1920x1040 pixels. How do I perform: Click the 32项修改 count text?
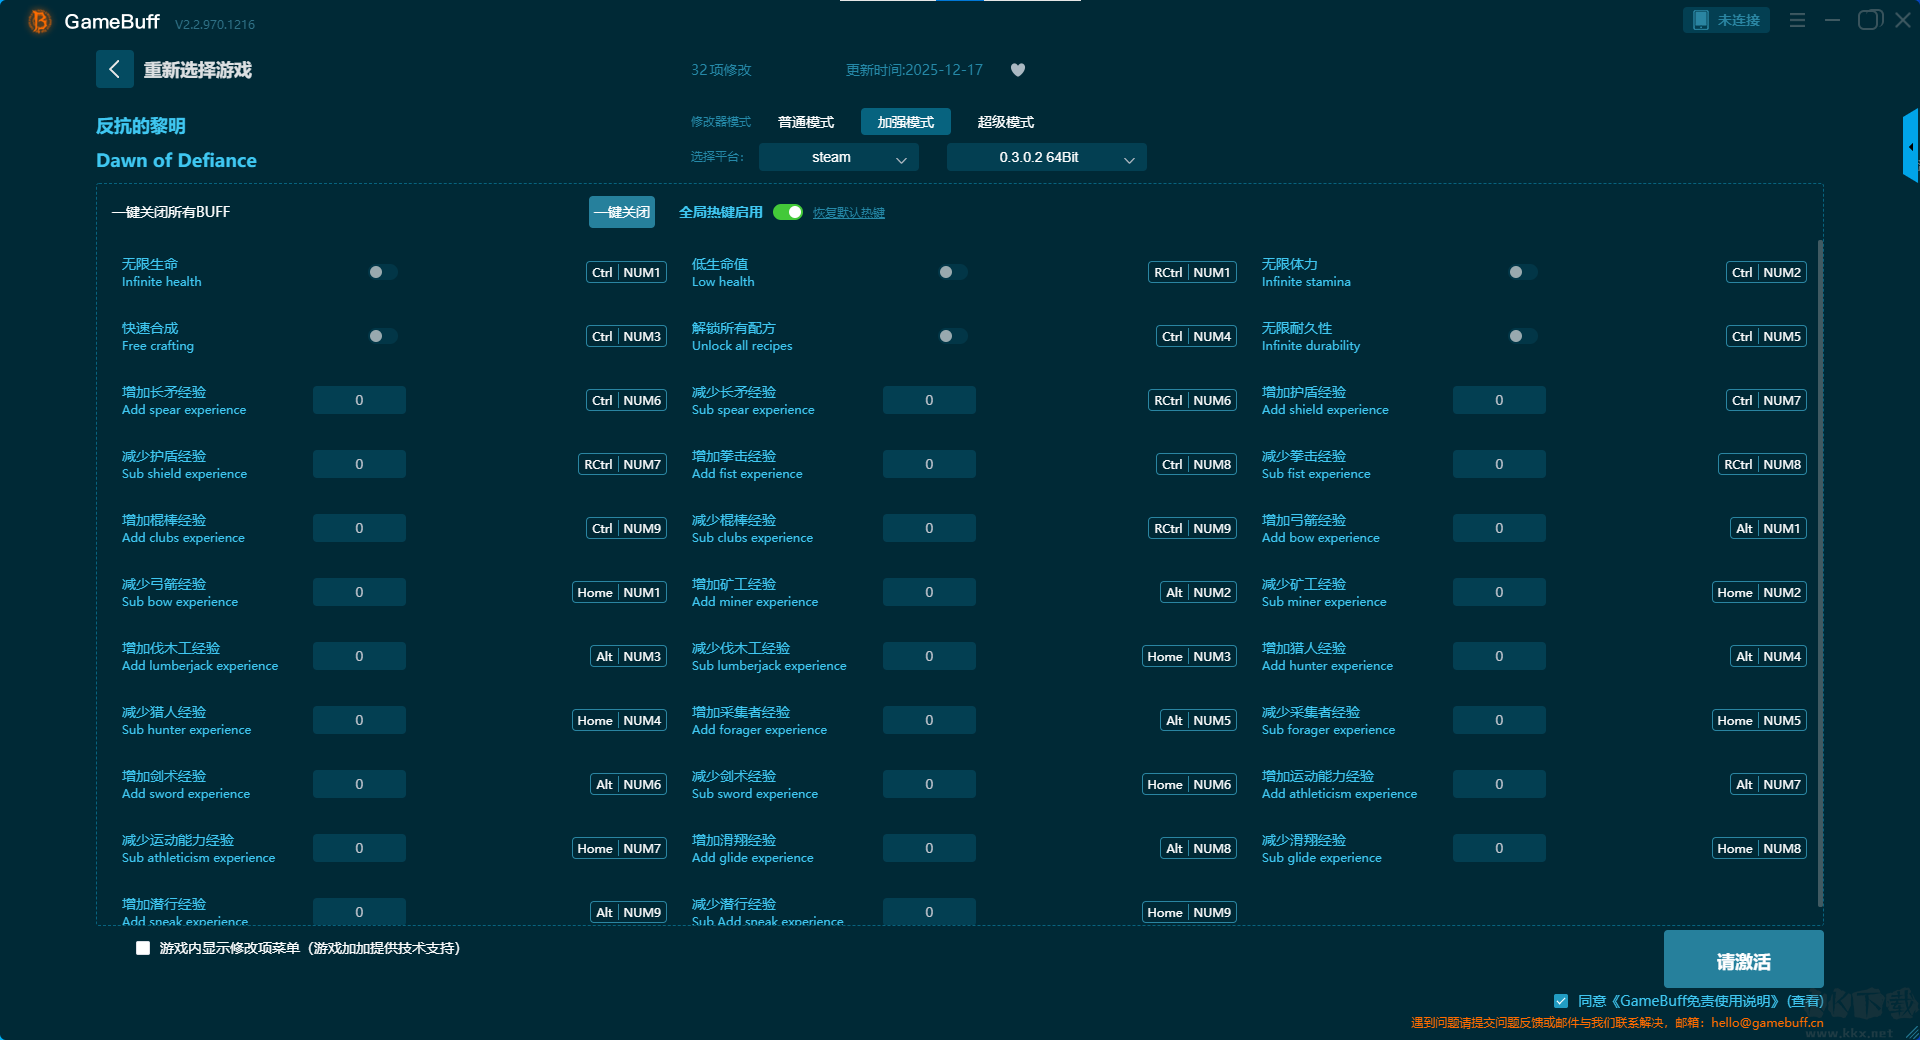[x=721, y=70]
